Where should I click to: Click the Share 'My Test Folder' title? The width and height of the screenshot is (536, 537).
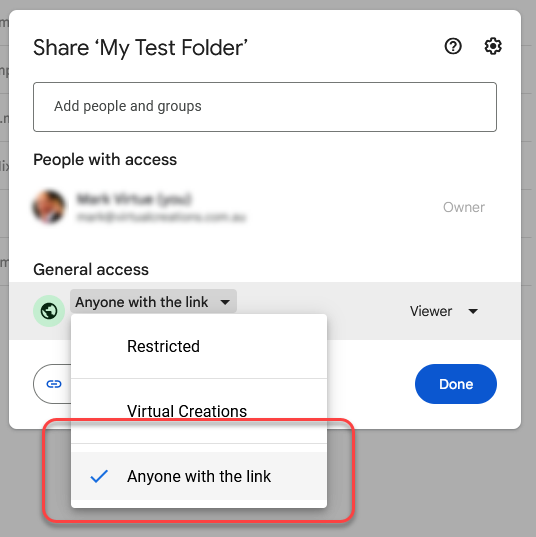(140, 47)
